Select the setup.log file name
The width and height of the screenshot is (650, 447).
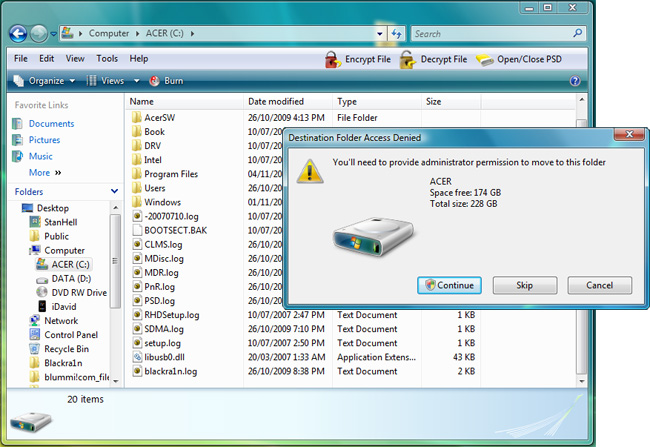point(162,343)
